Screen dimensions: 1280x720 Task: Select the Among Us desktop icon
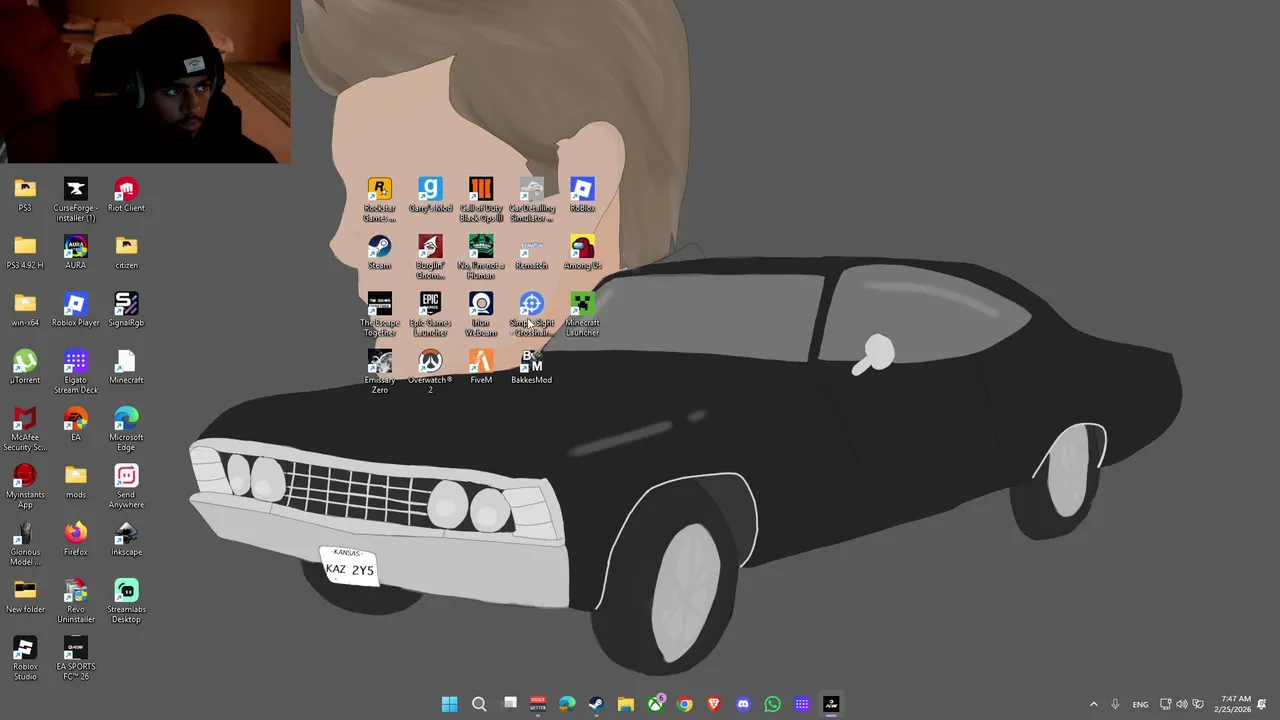[582, 252]
